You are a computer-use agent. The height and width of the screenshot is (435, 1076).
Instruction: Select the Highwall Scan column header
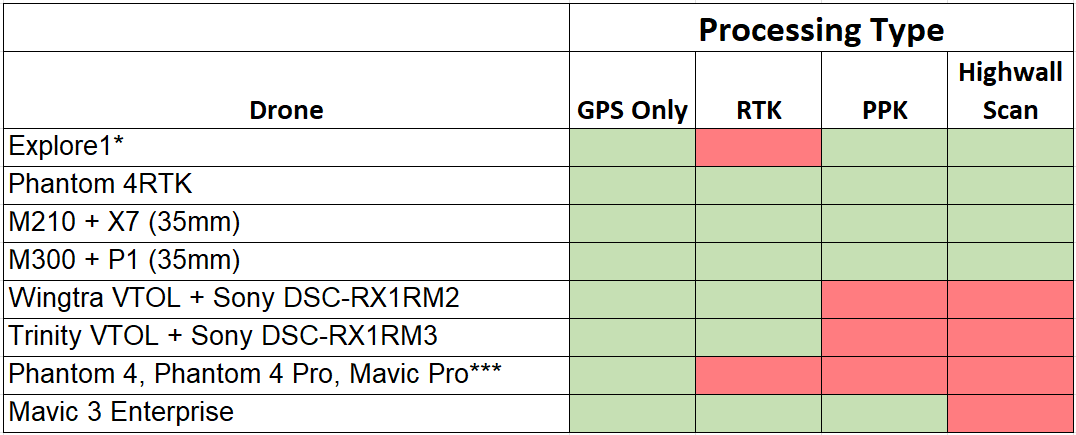coord(1010,90)
